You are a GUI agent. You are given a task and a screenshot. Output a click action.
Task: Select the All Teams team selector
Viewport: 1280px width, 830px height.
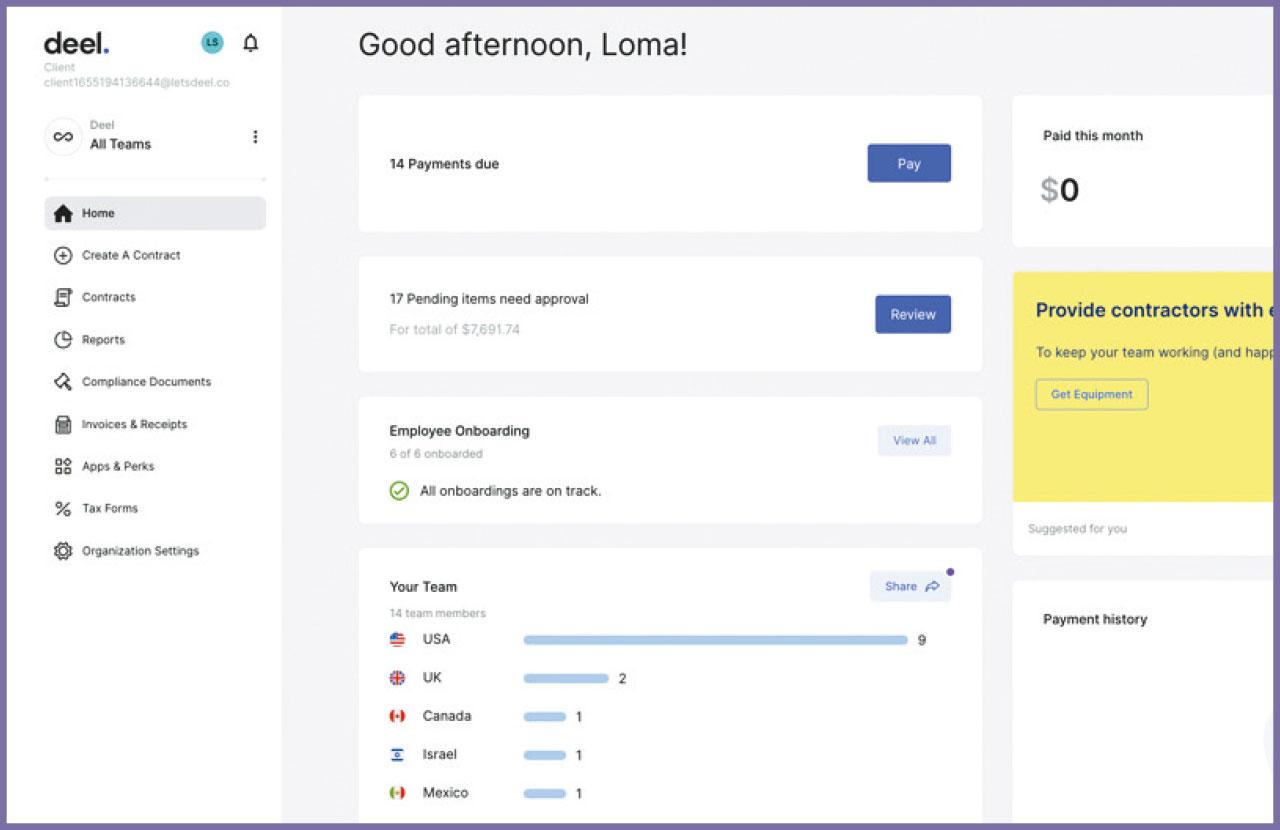pos(155,137)
